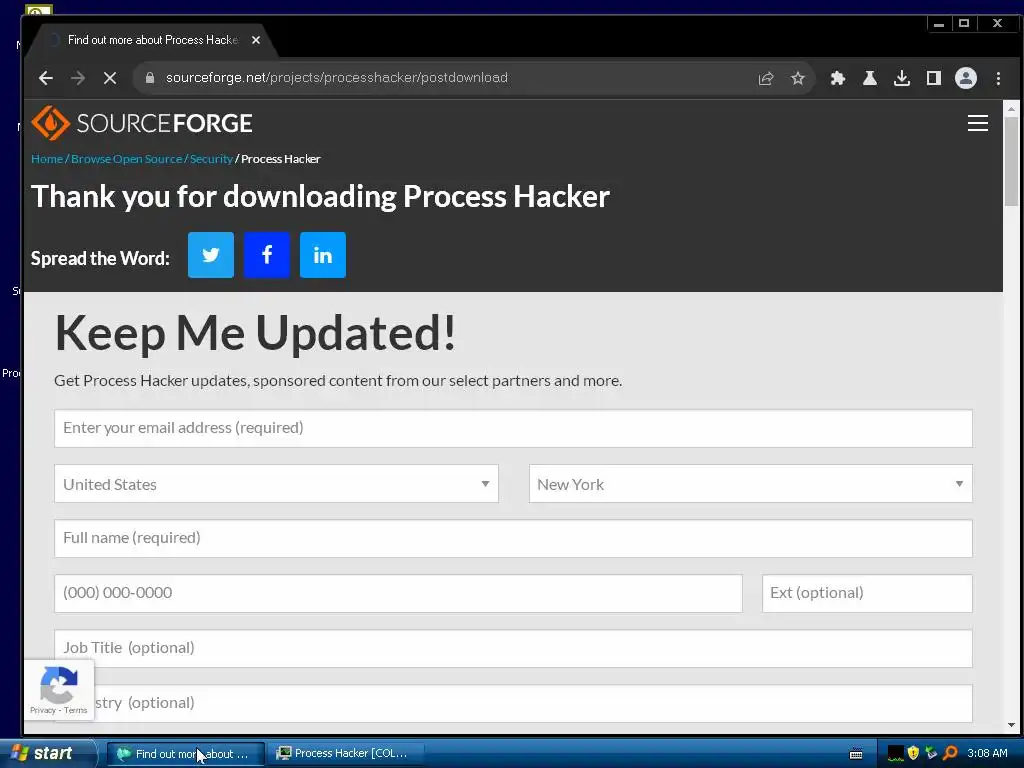Open the Downloads toolbar icon
Image resolution: width=1024 pixels, height=768 pixels.
pos(901,78)
